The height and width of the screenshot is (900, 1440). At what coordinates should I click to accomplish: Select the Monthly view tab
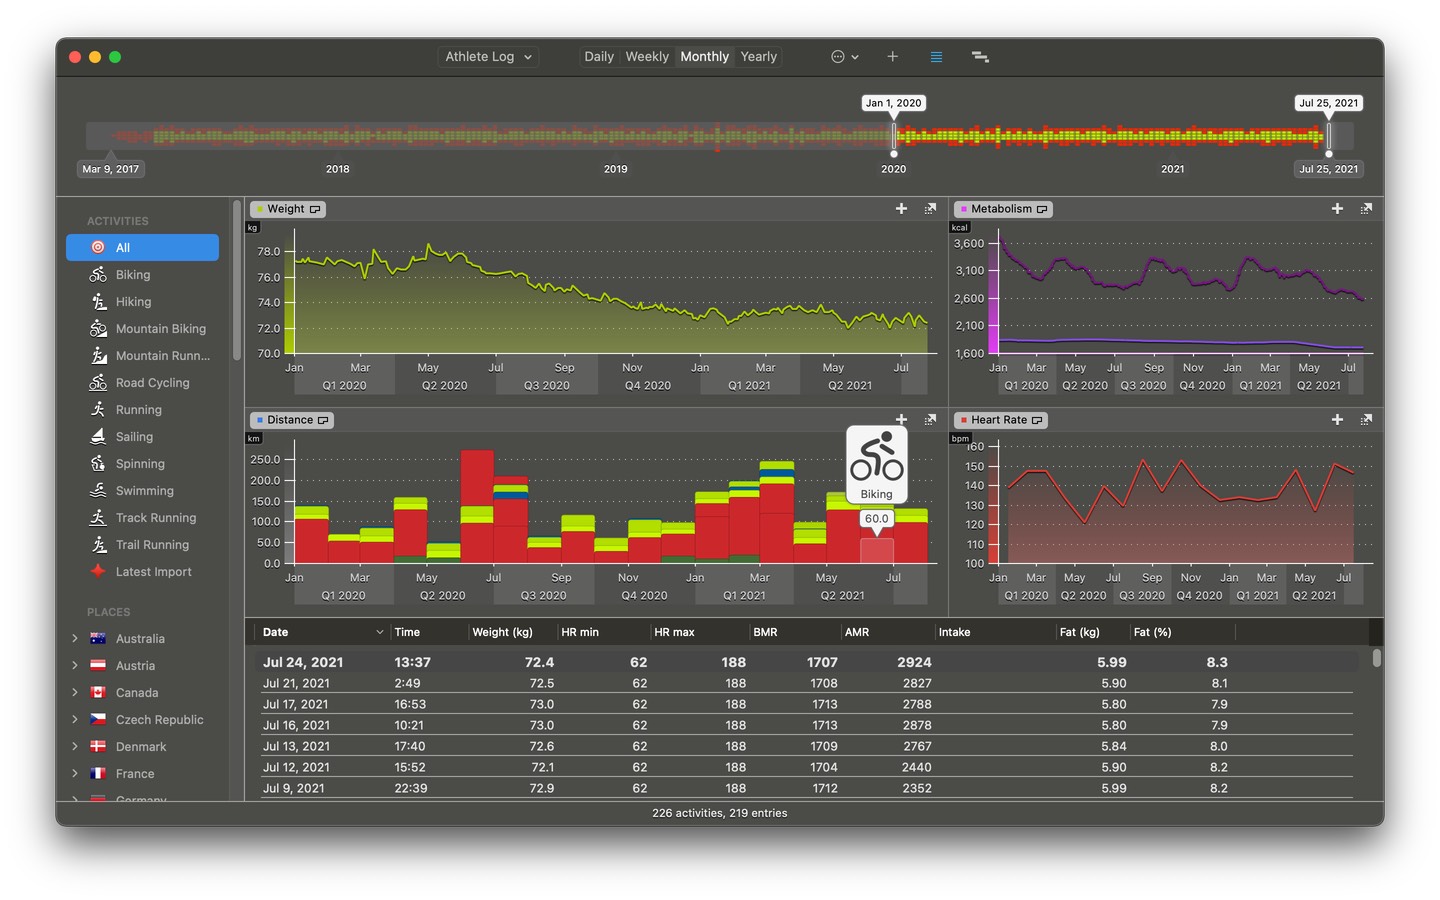click(705, 57)
